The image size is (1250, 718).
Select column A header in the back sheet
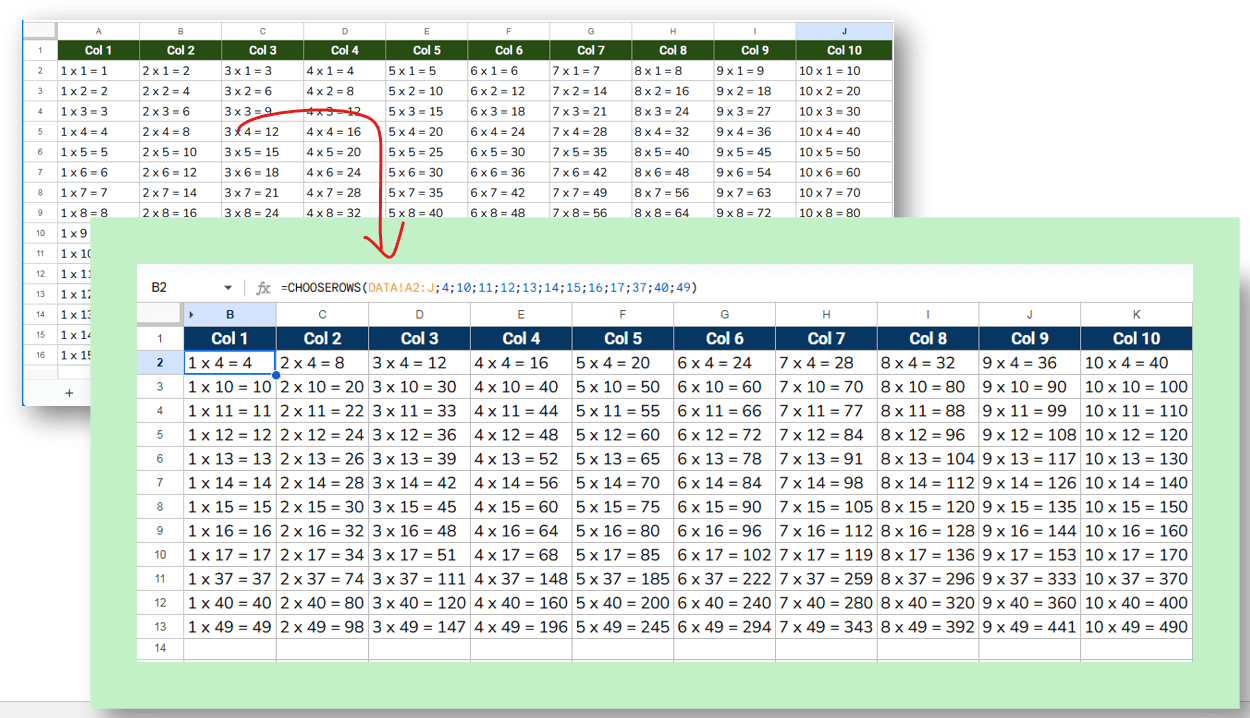click(x=98, y=32)
